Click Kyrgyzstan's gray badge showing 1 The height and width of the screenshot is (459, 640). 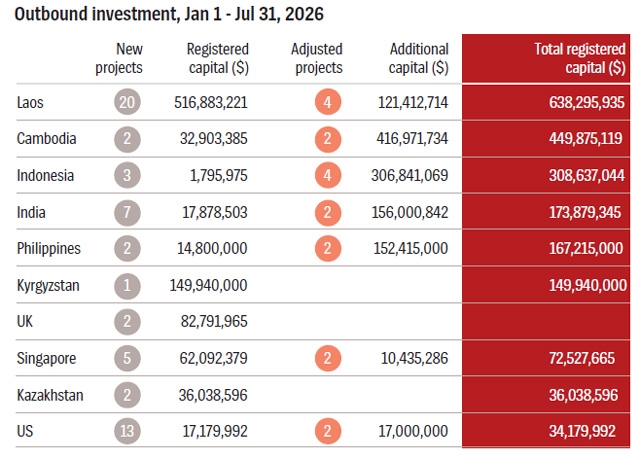(127, 286)
